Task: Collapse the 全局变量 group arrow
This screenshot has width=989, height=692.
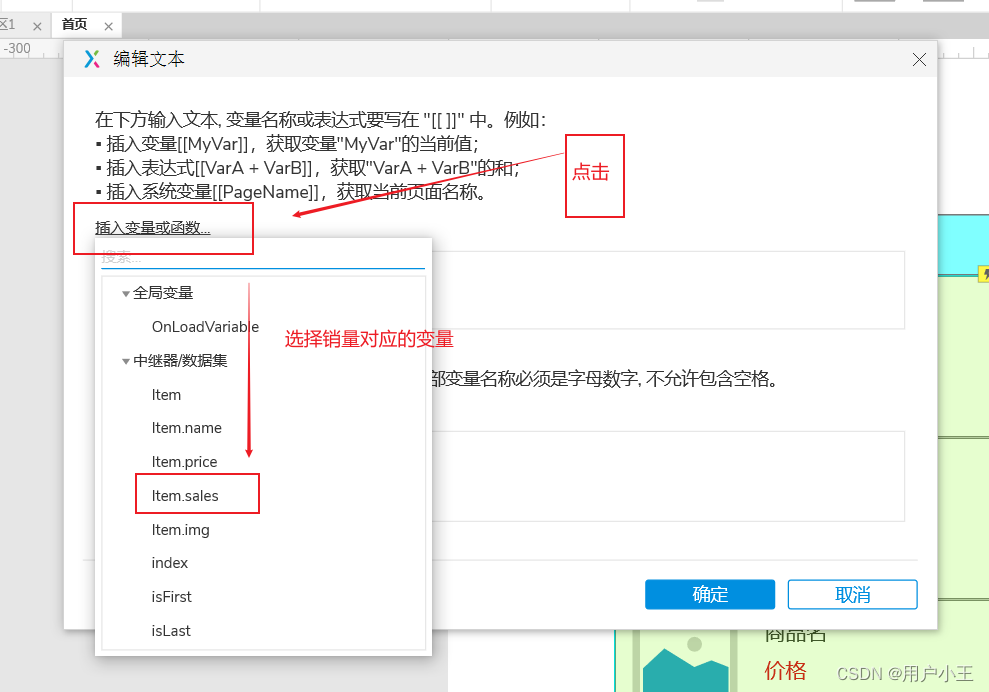Action: (x=126, y=293)
